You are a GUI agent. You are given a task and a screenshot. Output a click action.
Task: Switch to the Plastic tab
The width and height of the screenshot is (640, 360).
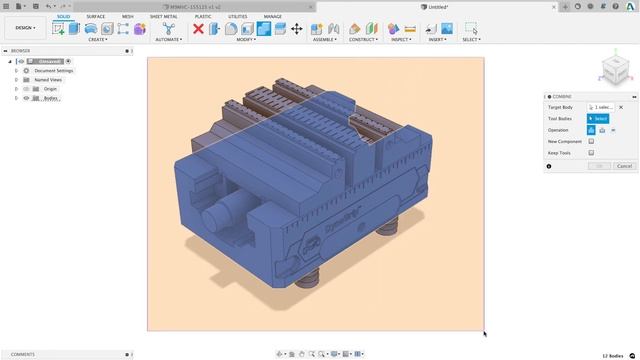click(x=203, y=16)
